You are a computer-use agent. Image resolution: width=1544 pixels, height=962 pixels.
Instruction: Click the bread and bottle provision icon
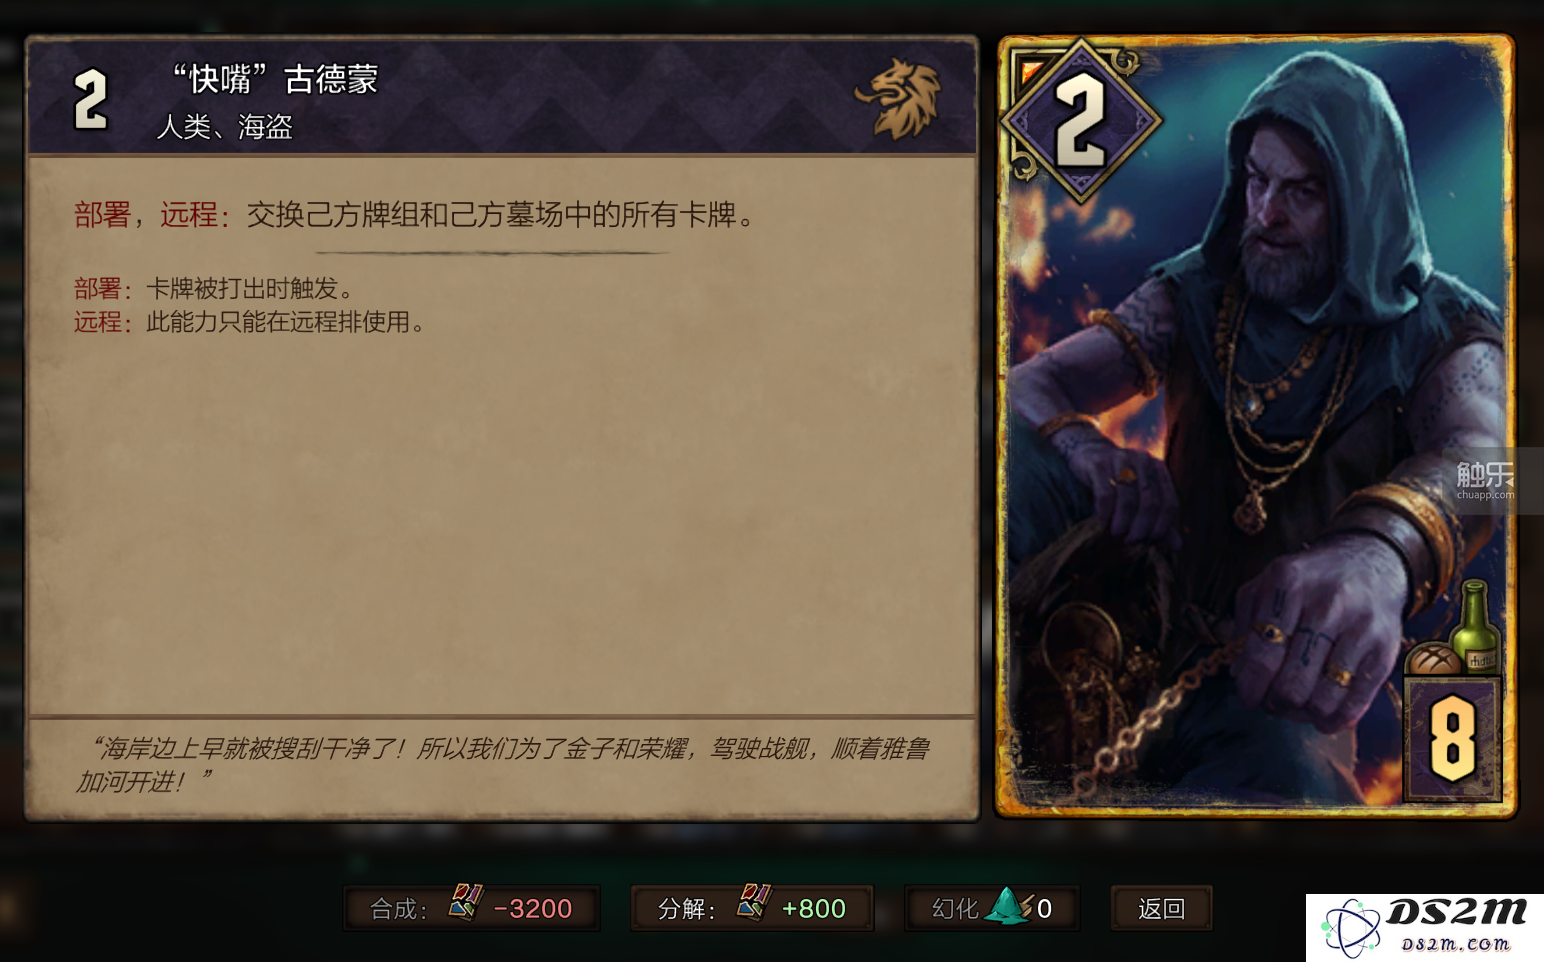click(1455, 630)
